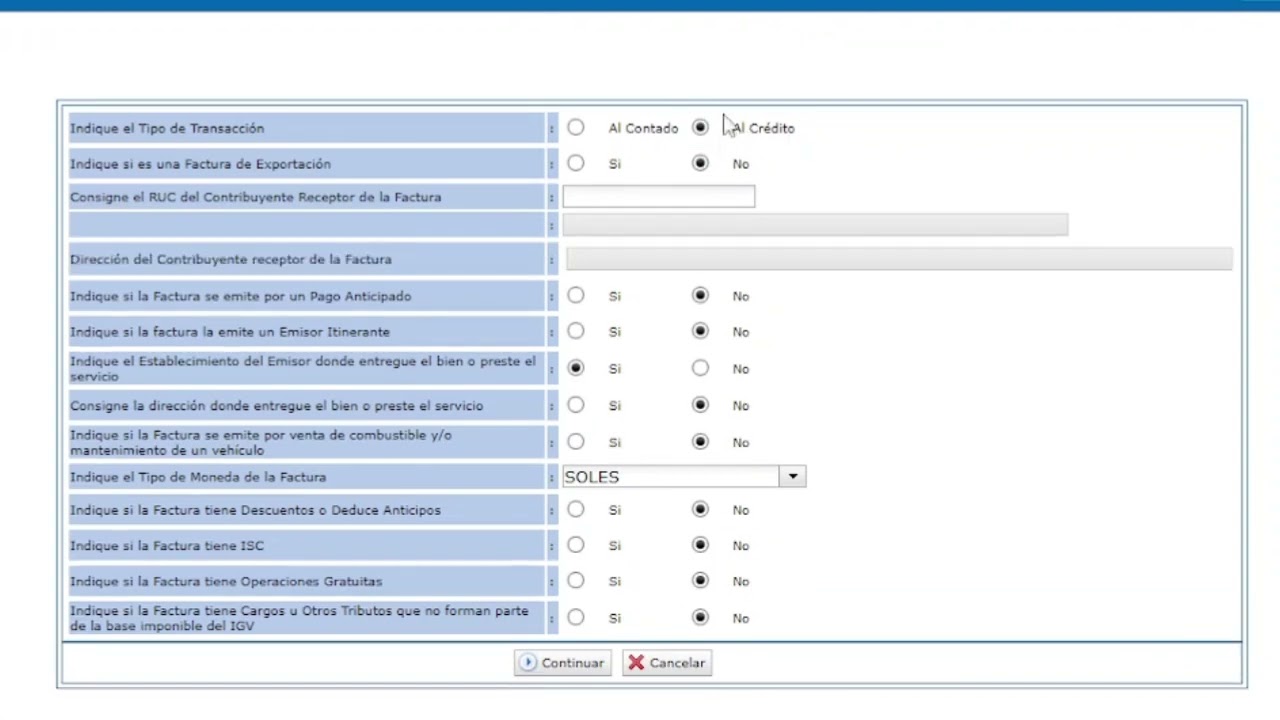Click the RUC del Contribuyente Receptor field

[x=659, y=197]
